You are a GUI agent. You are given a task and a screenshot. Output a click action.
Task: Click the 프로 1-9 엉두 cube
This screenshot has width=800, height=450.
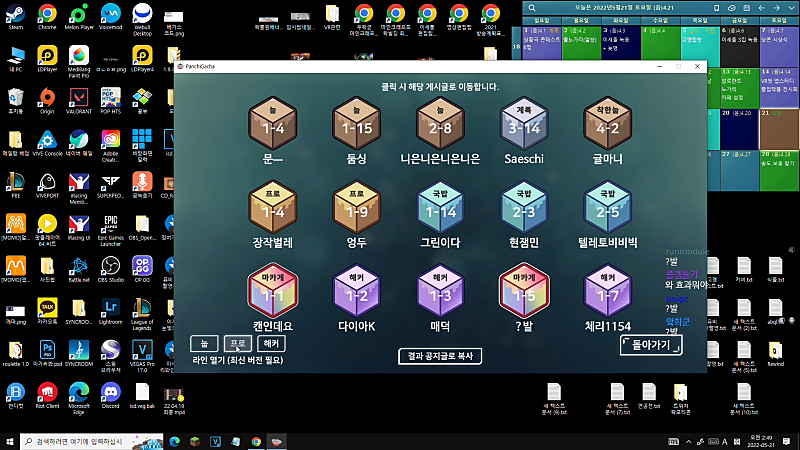(356, 207)
